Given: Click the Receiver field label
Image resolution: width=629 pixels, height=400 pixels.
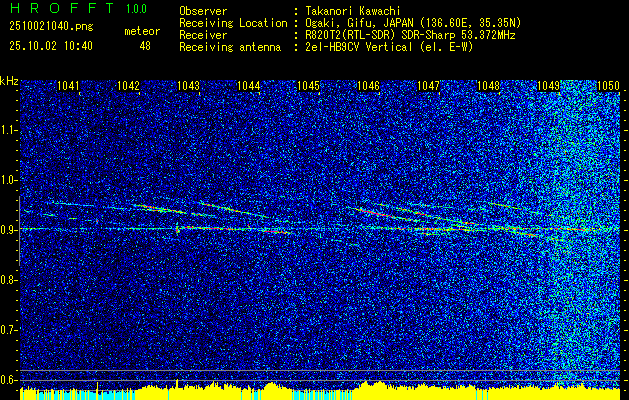Looking at the screenshot, I should point(203,35).
